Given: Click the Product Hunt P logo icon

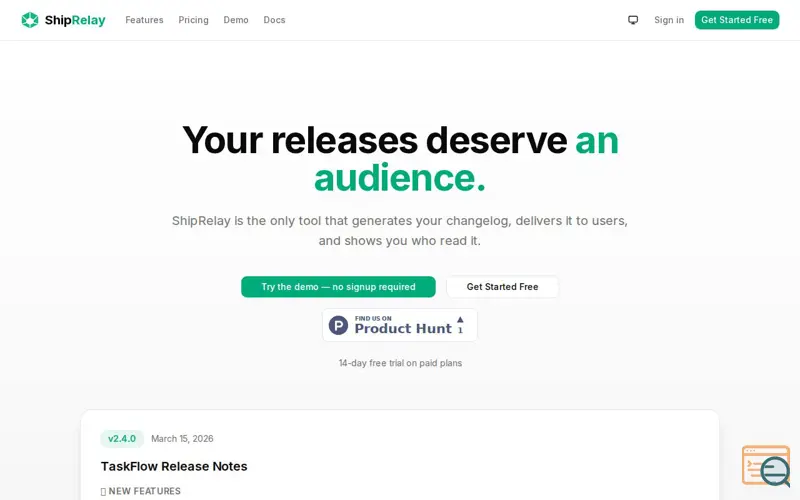Looking at the screenshot, I should click(338, 325).
